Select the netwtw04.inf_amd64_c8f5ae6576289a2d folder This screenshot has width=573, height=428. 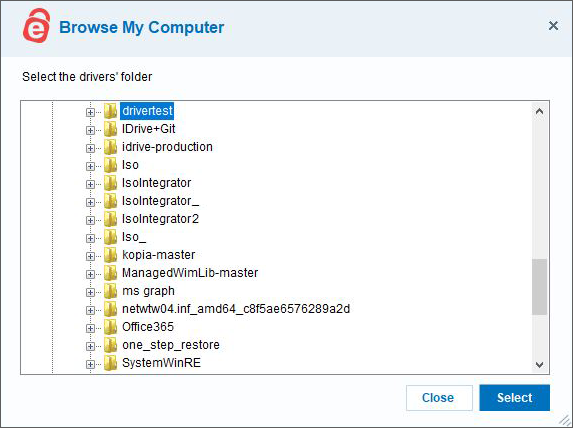point(236,309)
